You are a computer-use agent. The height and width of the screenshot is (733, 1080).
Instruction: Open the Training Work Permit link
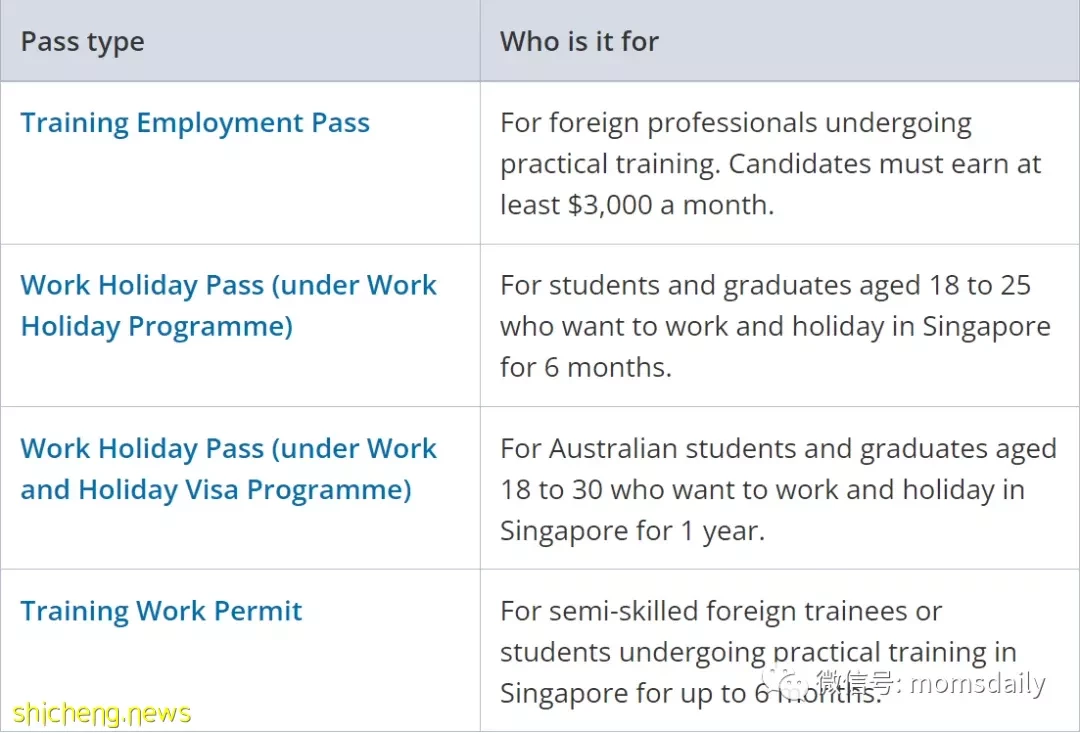[161, 611]
